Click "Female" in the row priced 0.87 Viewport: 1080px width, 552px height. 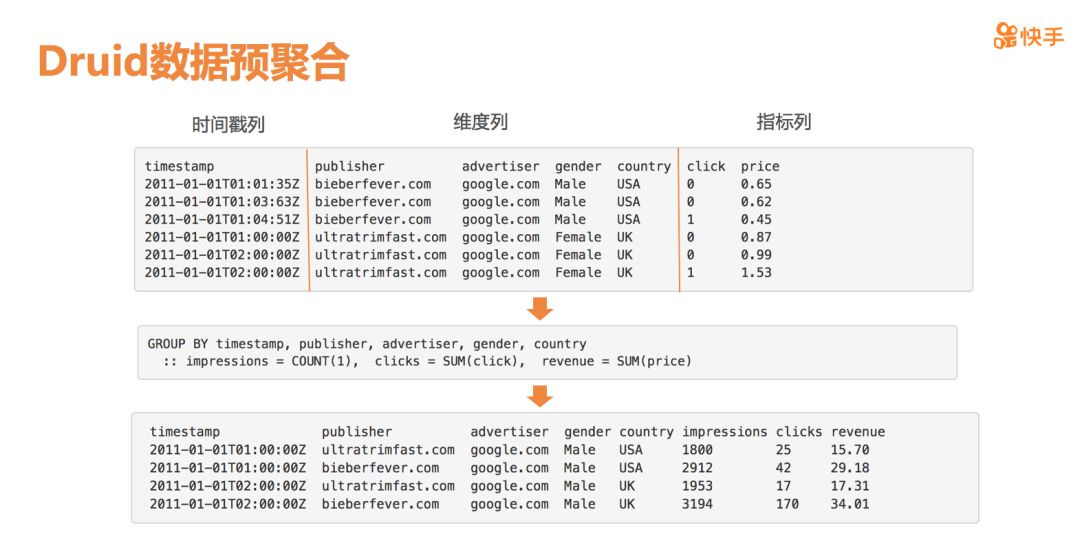click(x=578, y=237)
